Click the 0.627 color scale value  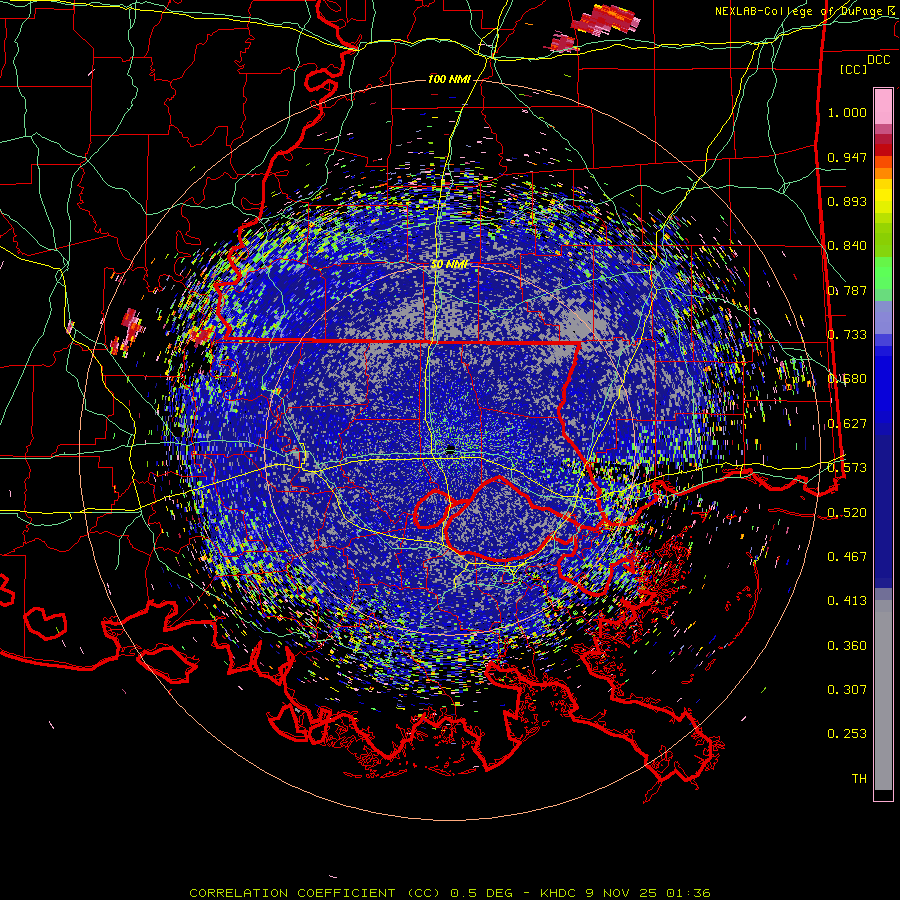(847, 424)
